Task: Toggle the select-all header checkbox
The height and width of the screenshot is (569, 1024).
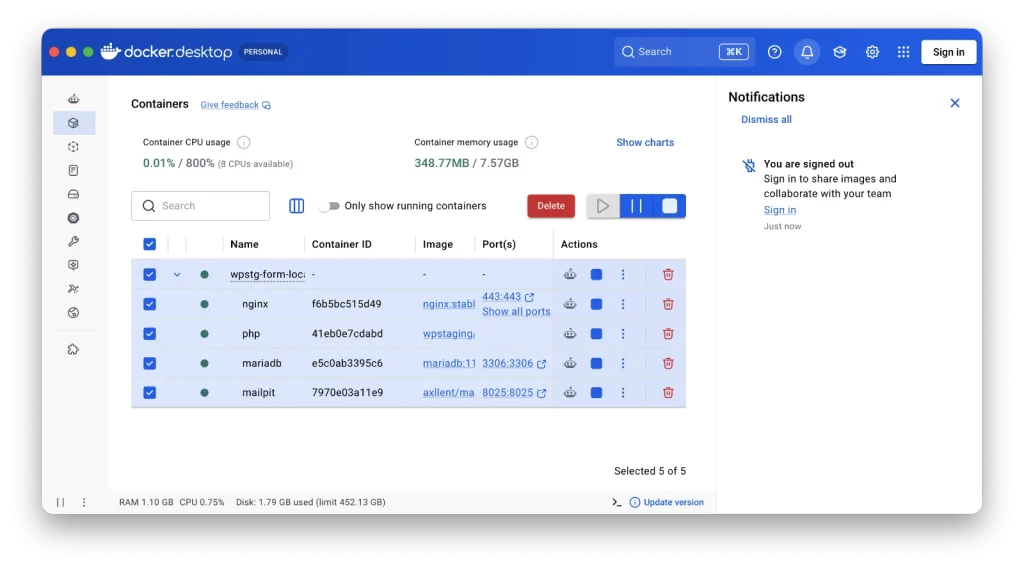Action: point(150,244)
